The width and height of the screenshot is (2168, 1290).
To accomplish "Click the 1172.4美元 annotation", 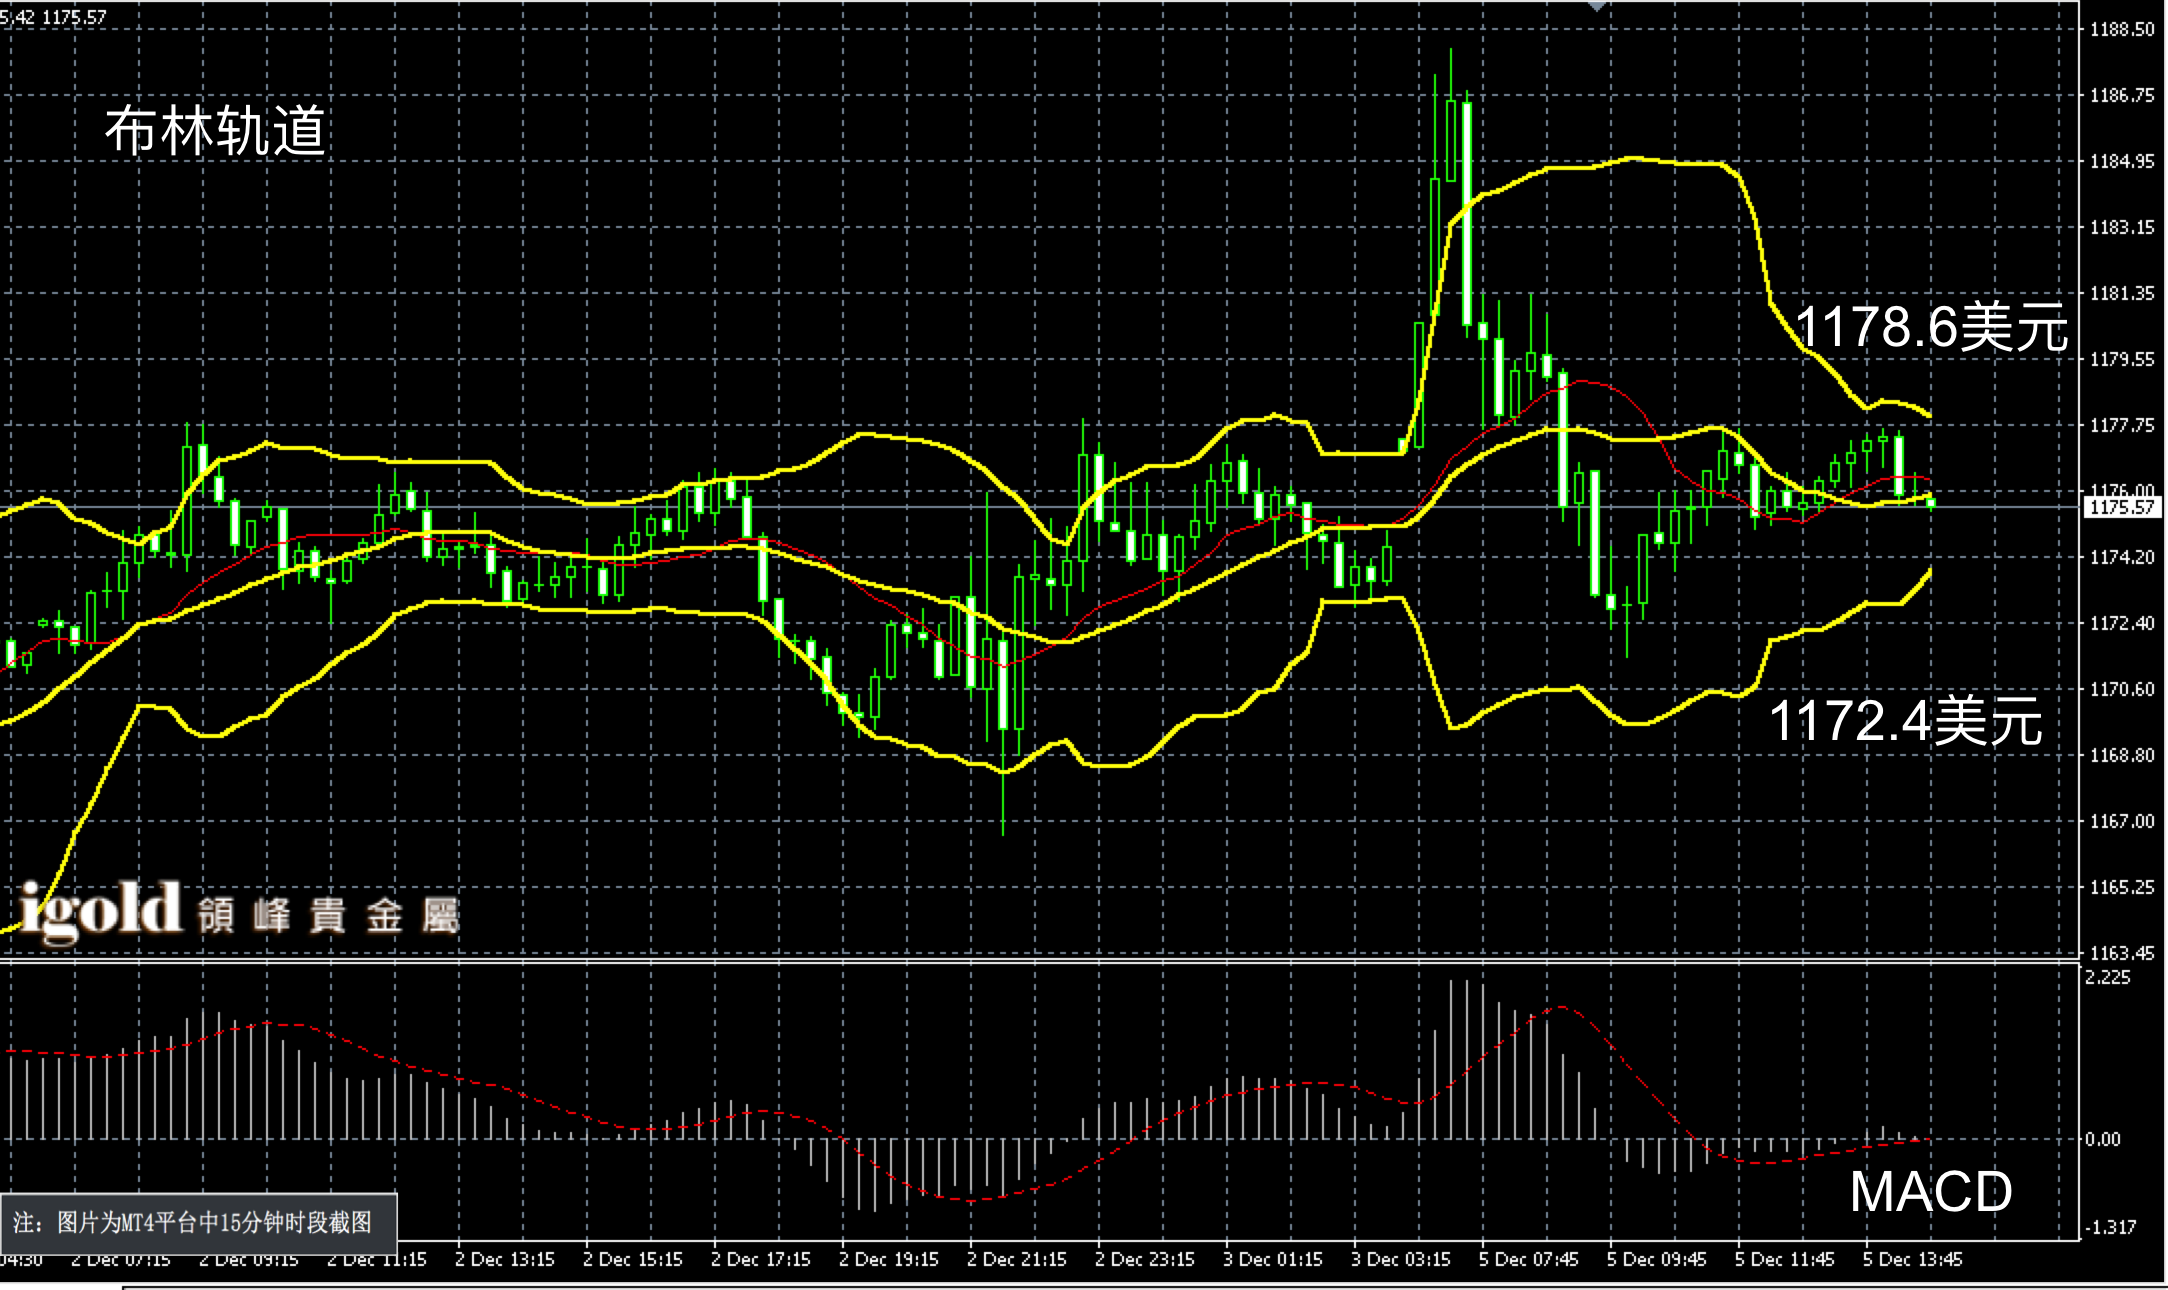I will (1905, 720).
